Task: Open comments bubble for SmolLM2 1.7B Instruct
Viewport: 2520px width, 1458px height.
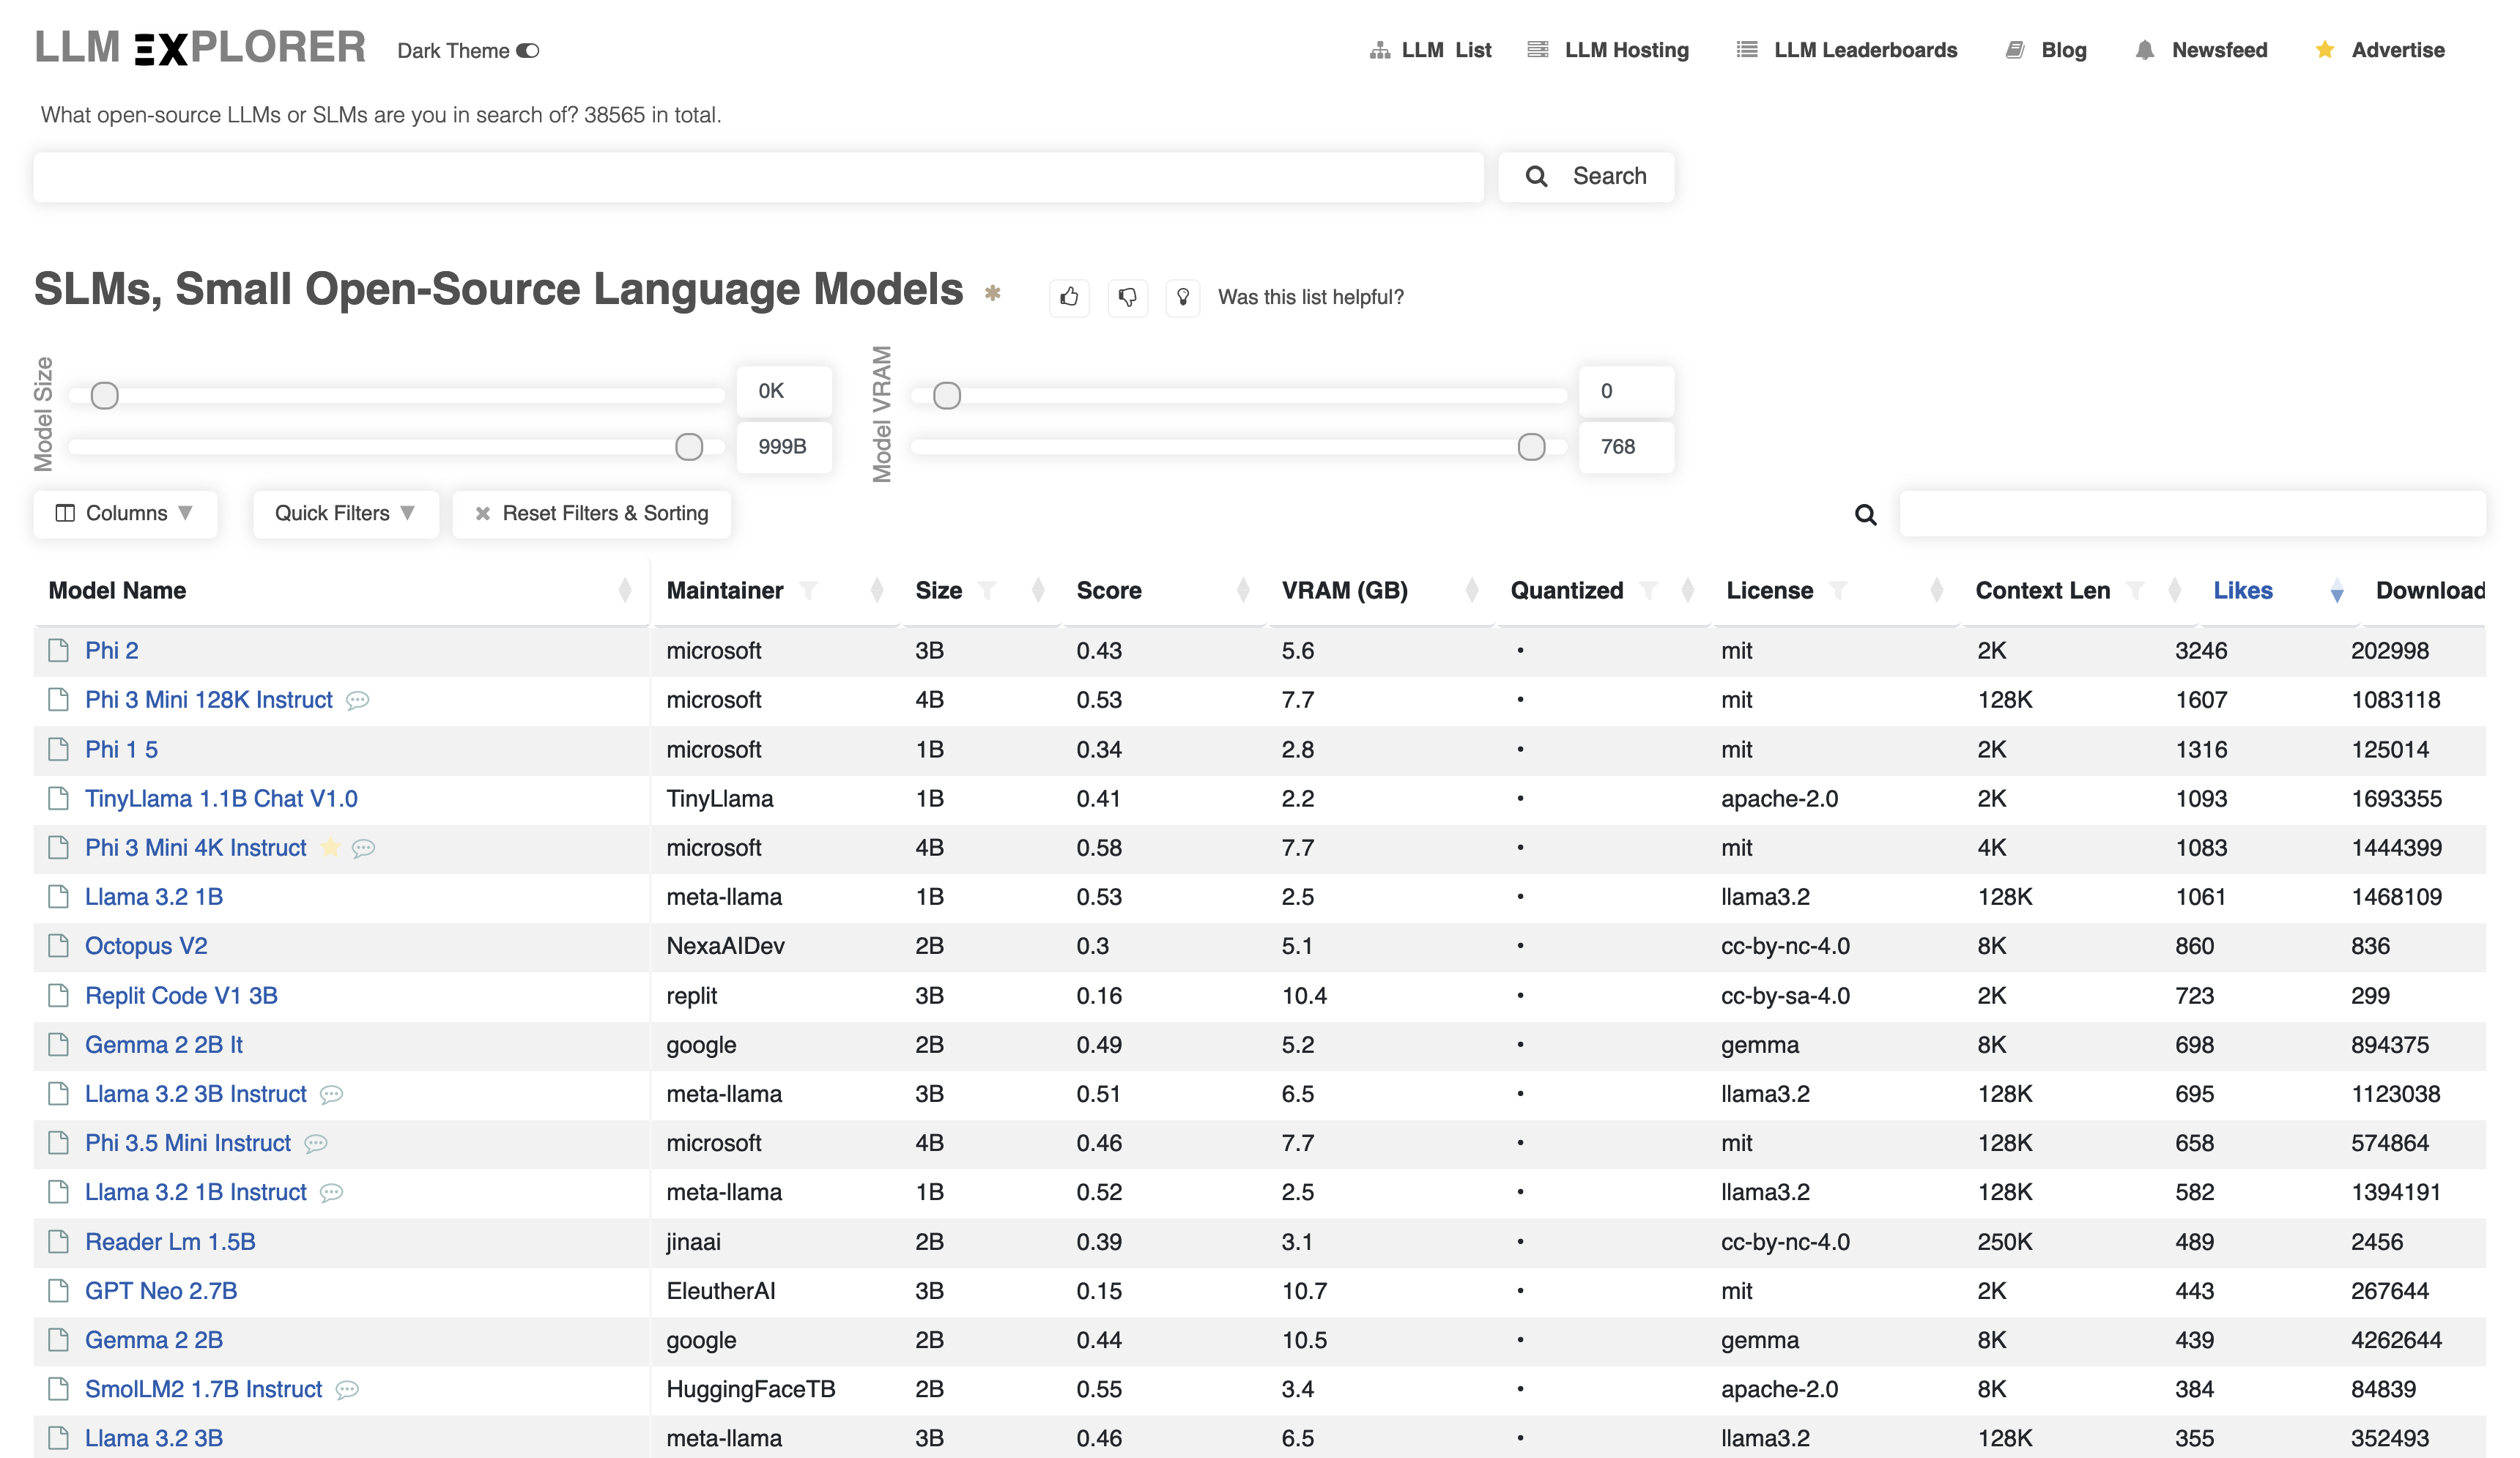Action: point(346,1390)
